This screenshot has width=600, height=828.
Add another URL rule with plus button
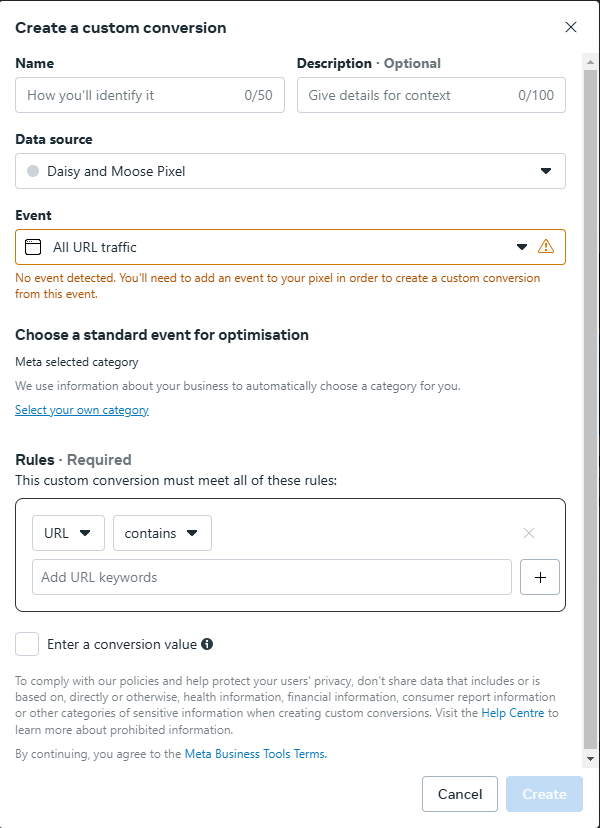click(540, 577)
